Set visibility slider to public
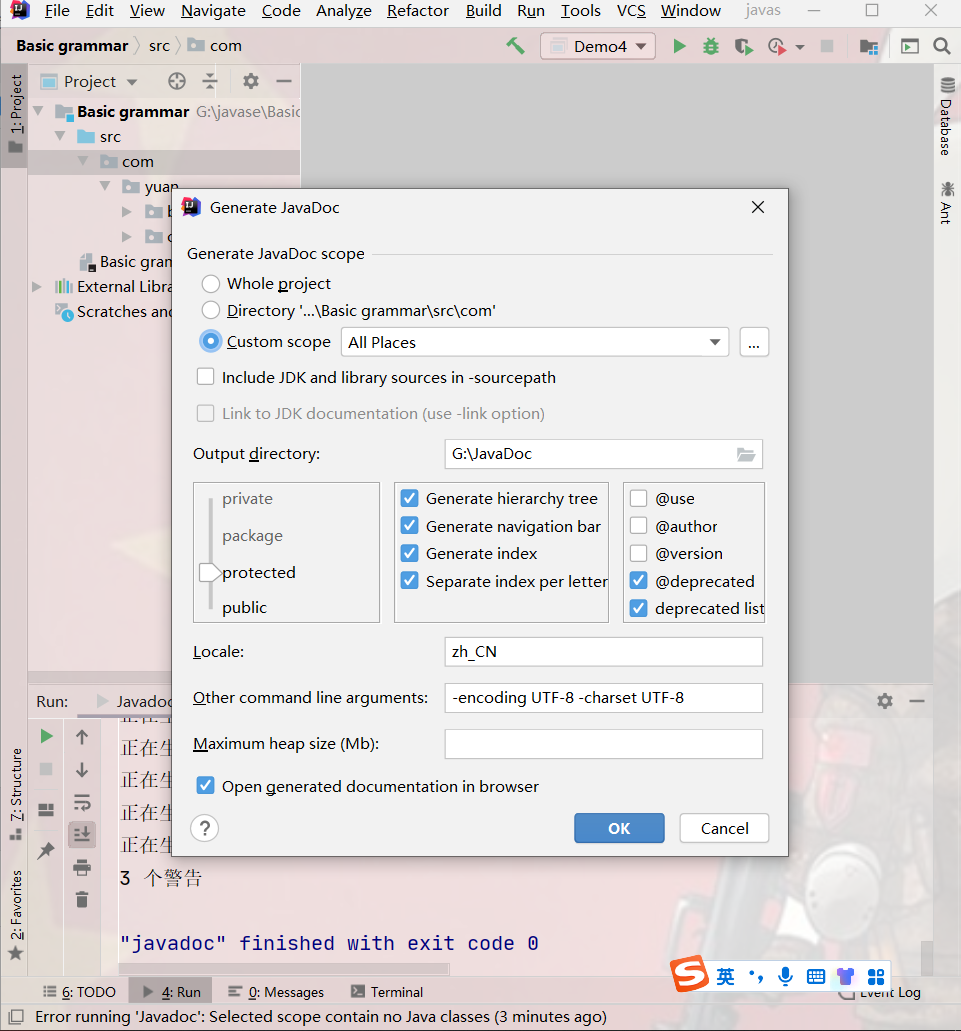961x1031 pixels. (x=245, y=608)
